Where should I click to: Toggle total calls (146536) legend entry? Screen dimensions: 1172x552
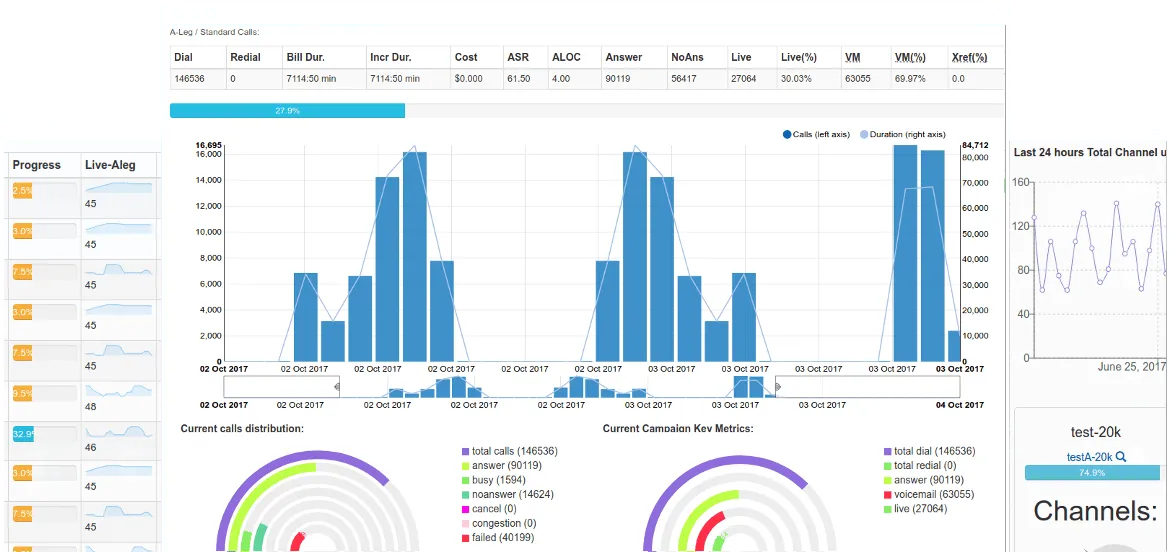[510, 451]
